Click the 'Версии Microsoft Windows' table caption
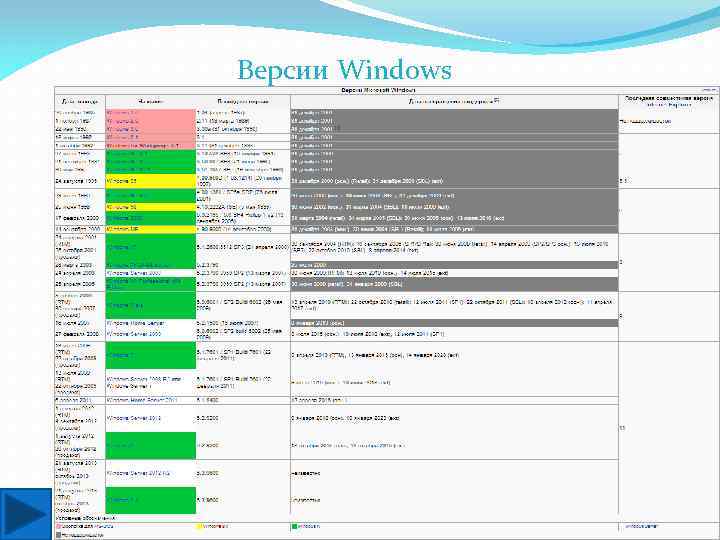720x540 pixels. coord(378,90)
